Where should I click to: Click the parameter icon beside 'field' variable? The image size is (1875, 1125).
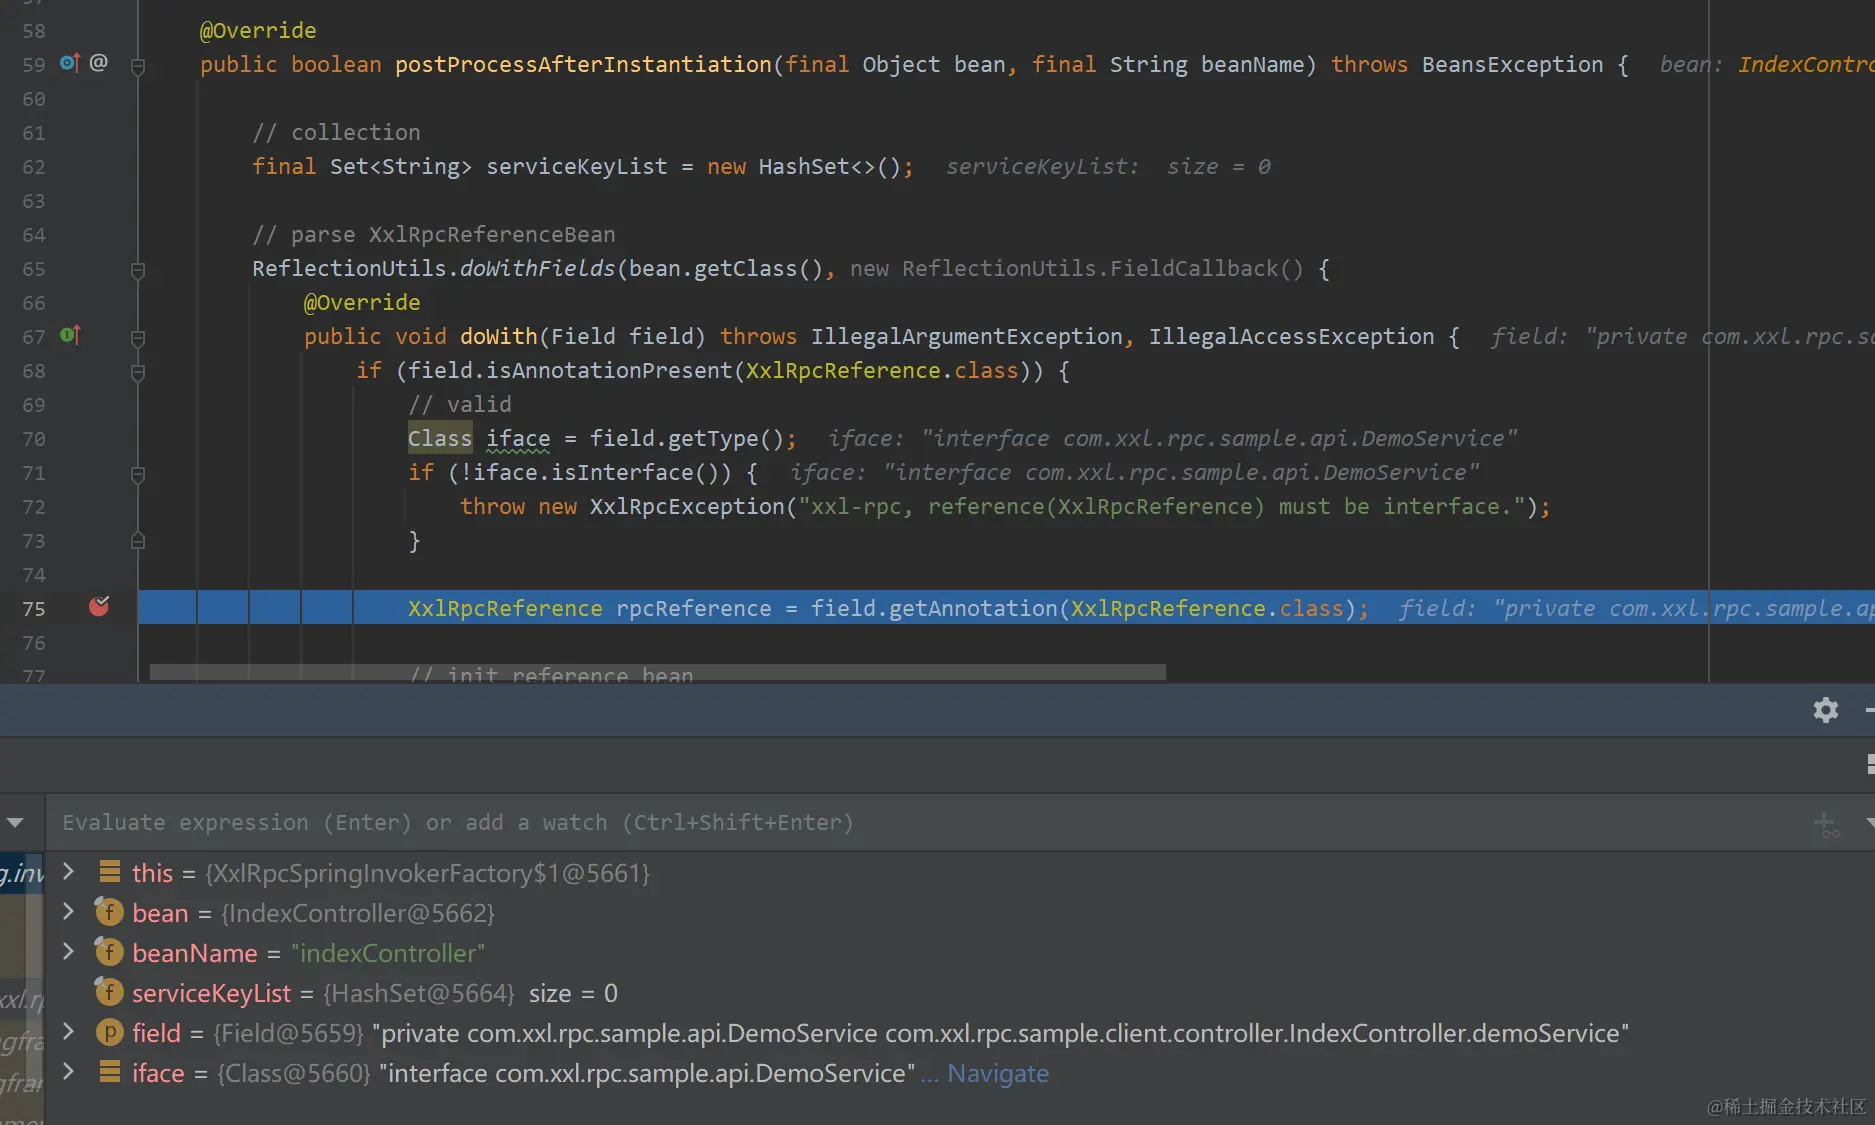point(109,1032)
